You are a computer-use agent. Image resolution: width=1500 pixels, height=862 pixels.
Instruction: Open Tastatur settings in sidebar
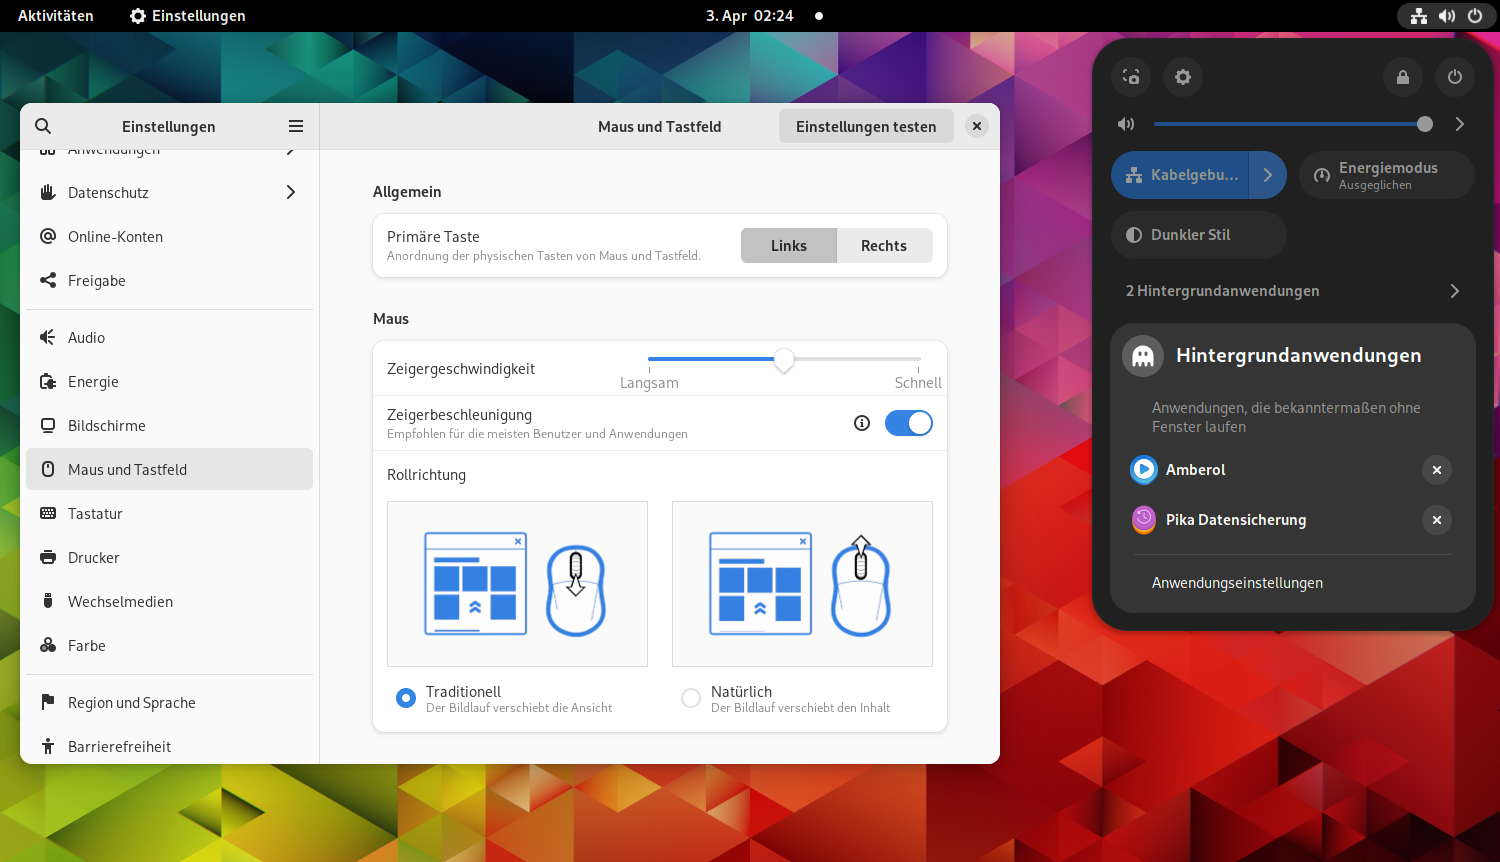[95, 514]
